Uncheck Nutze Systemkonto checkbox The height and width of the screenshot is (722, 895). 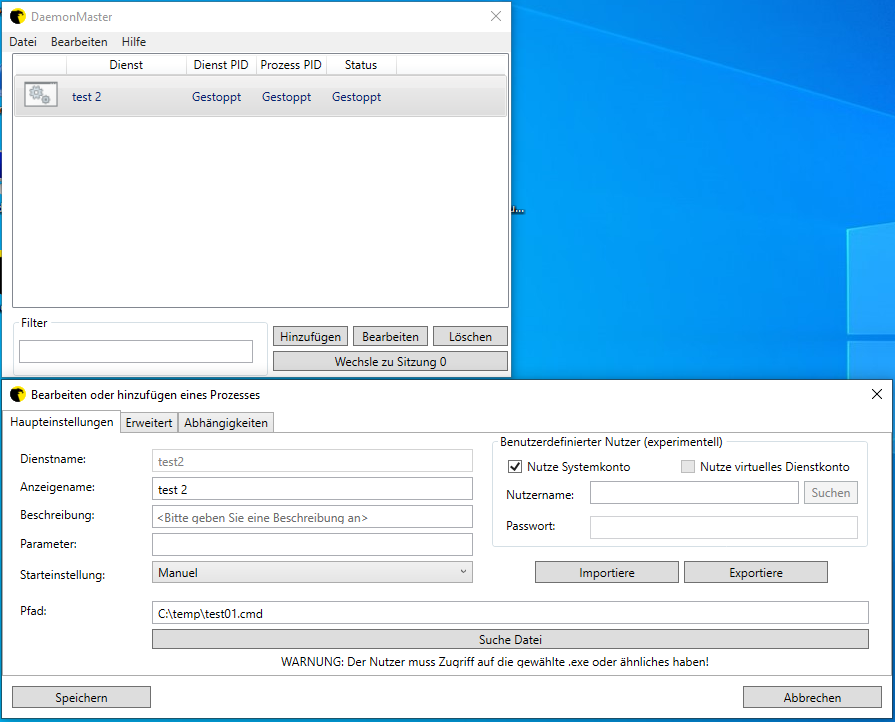coord(515,467)
